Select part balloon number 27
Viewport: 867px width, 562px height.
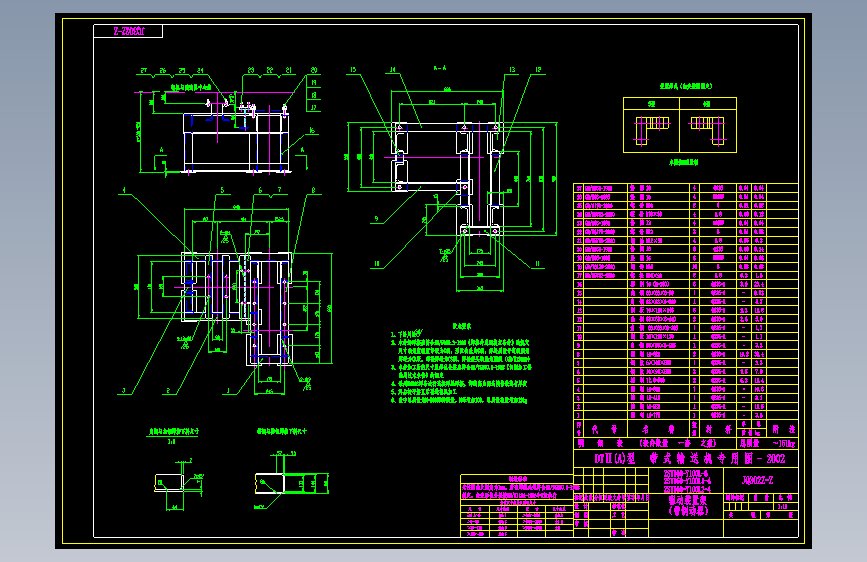coord(144,71)
